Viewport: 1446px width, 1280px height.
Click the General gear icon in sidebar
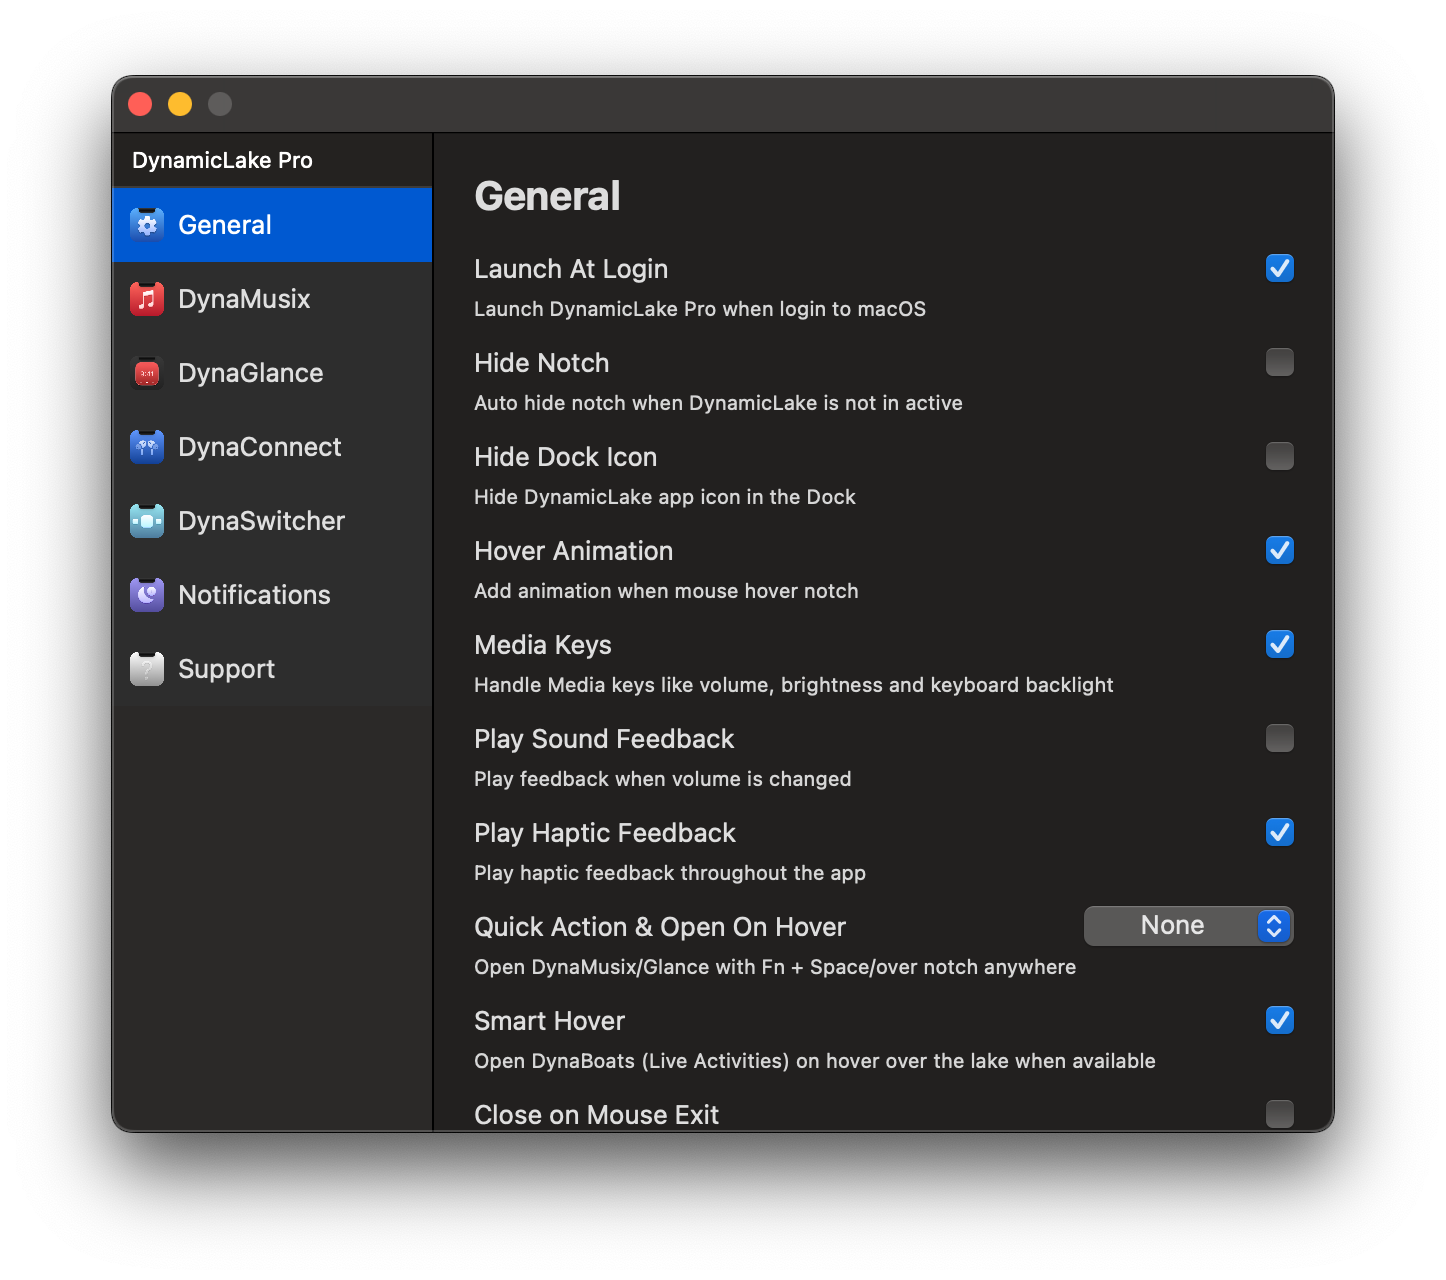point(147,225)
